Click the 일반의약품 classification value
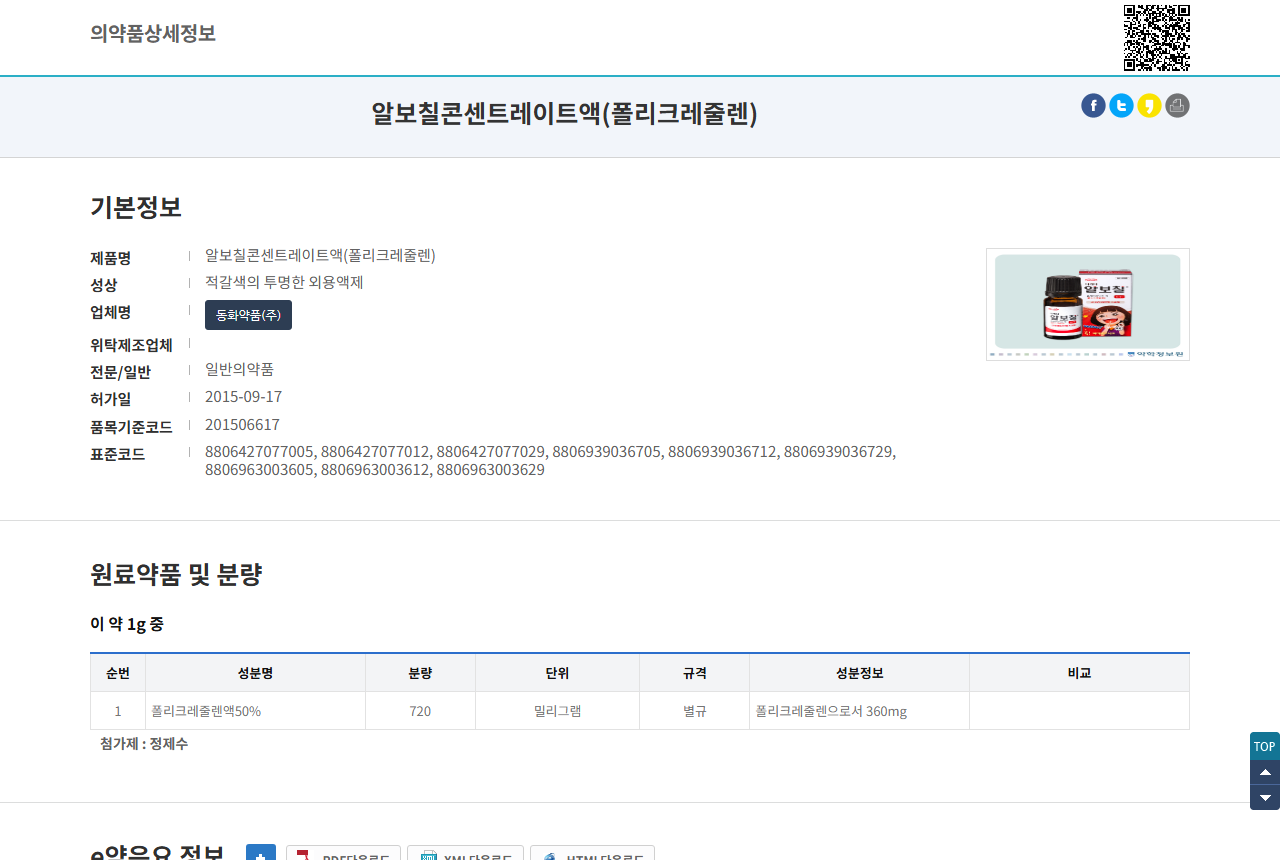This screenshot has width=1280, height=860. click(x=239, y=369)
